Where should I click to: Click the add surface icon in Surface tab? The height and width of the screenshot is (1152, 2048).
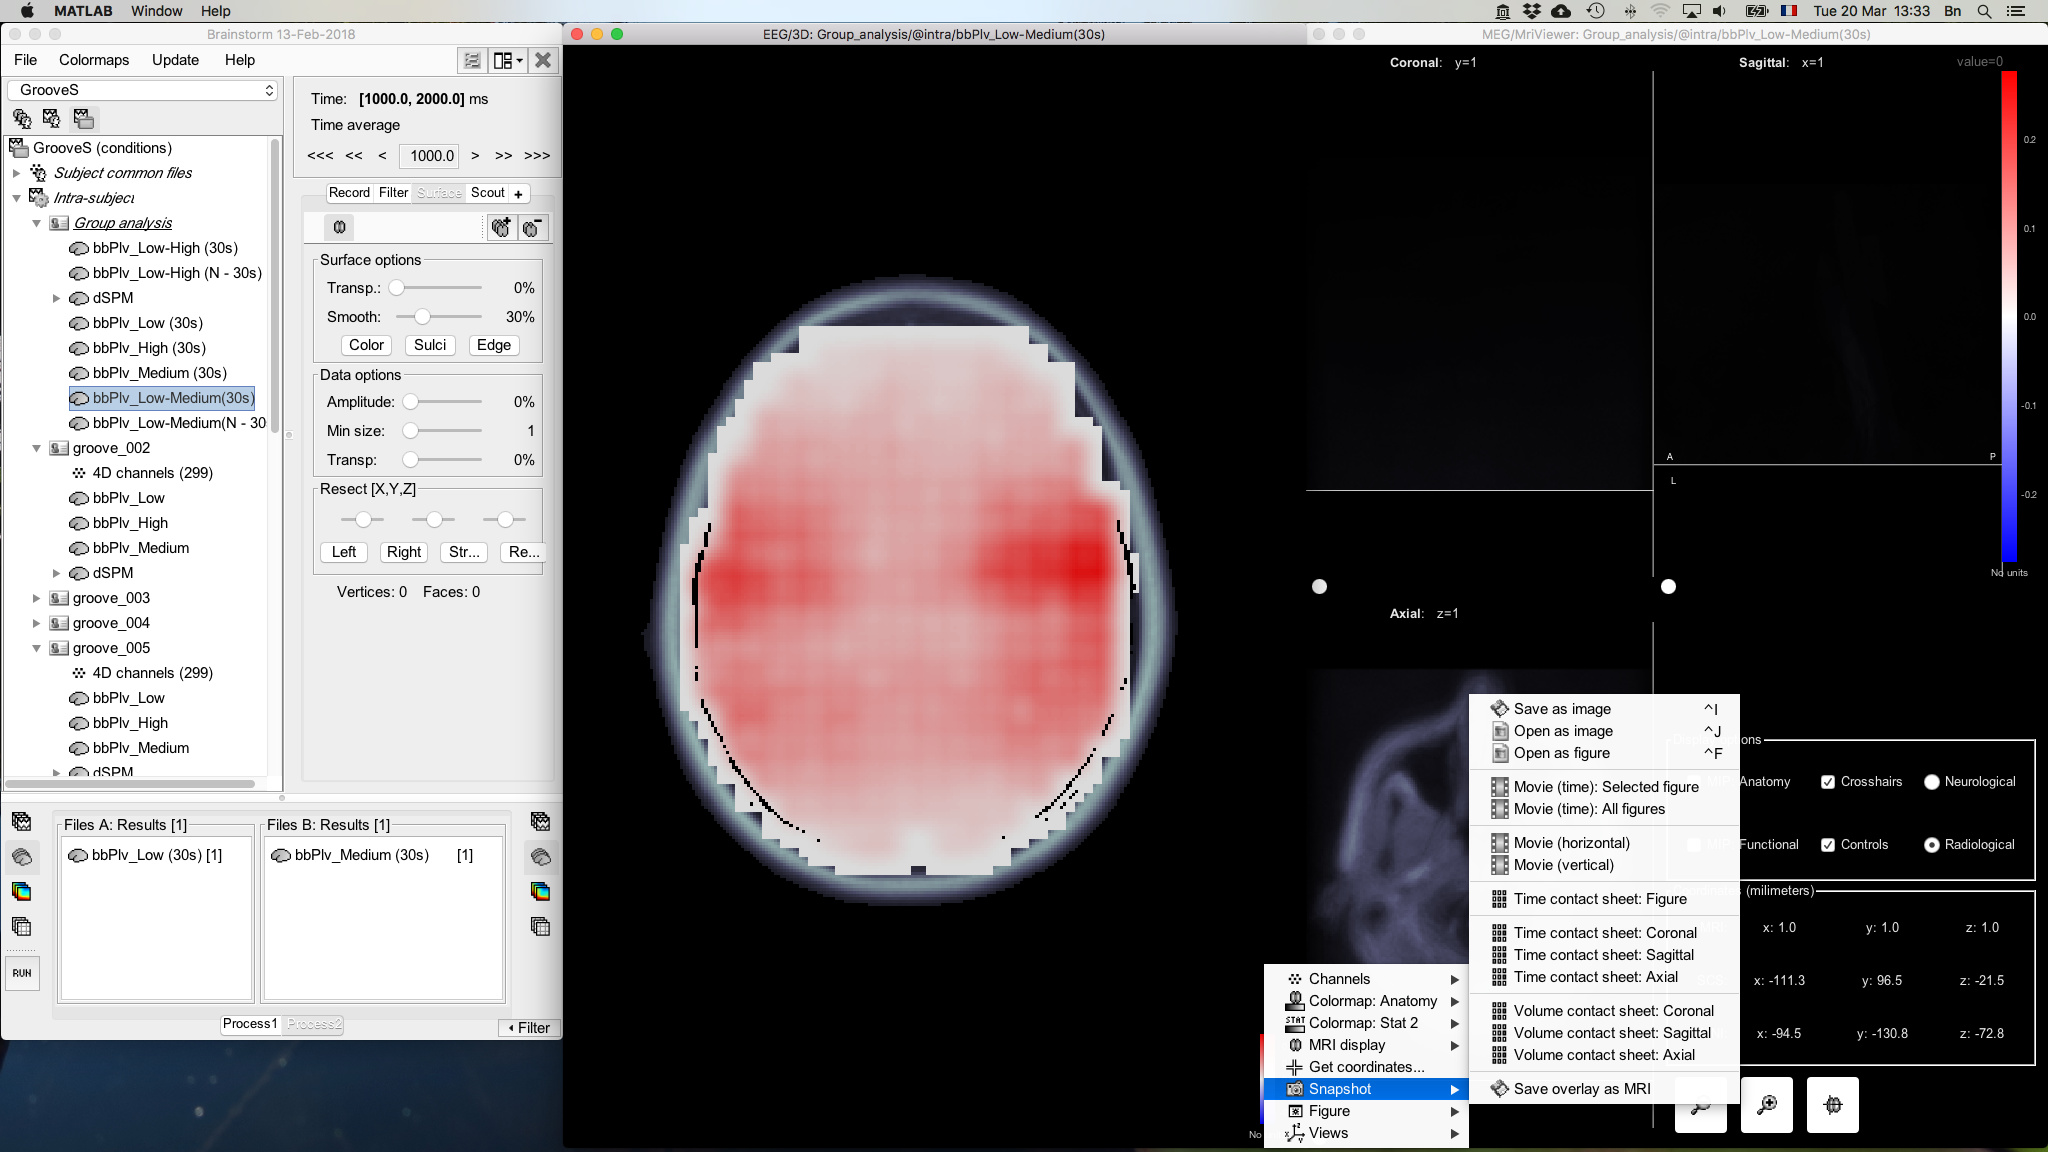[x=501, y=228]
